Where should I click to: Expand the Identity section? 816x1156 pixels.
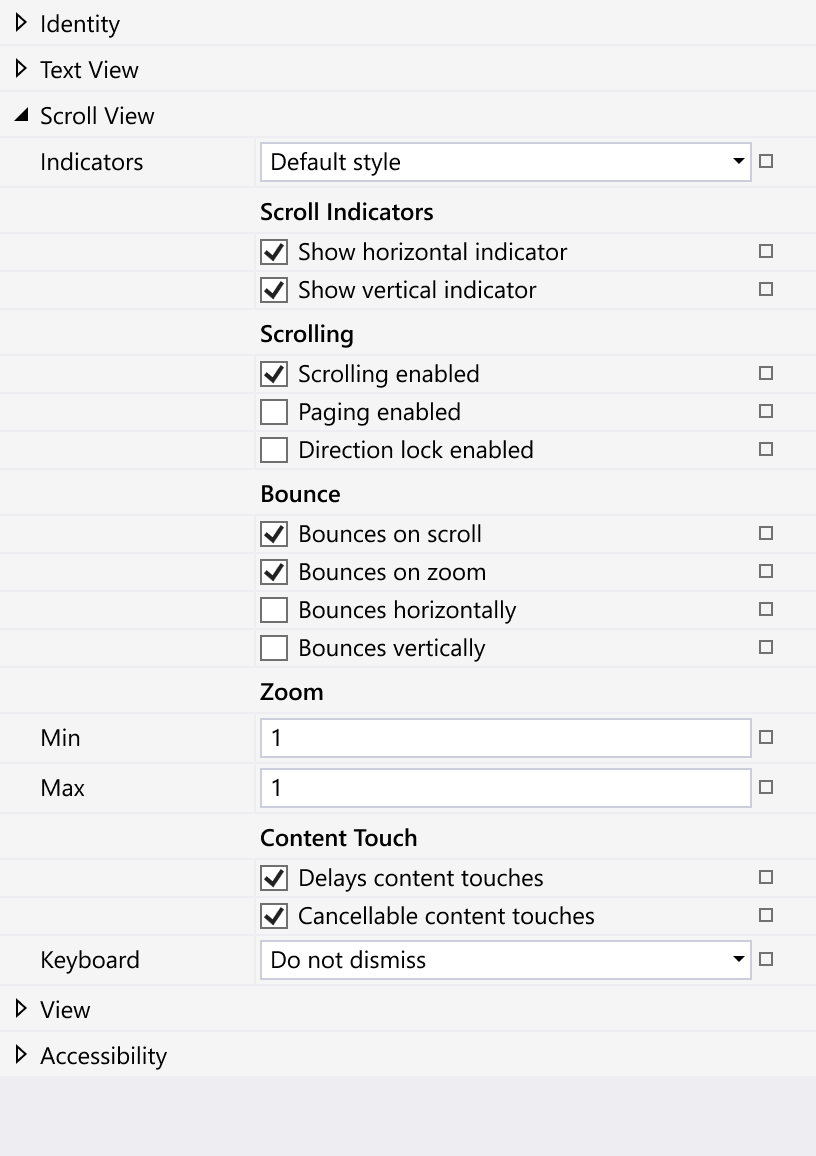point(20,23)
